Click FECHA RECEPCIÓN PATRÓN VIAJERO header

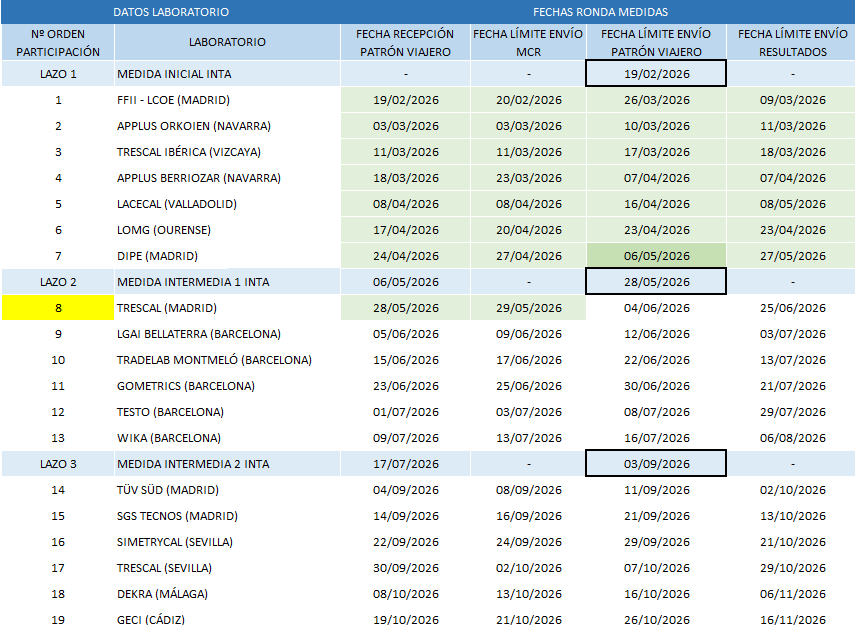(405, 43)
